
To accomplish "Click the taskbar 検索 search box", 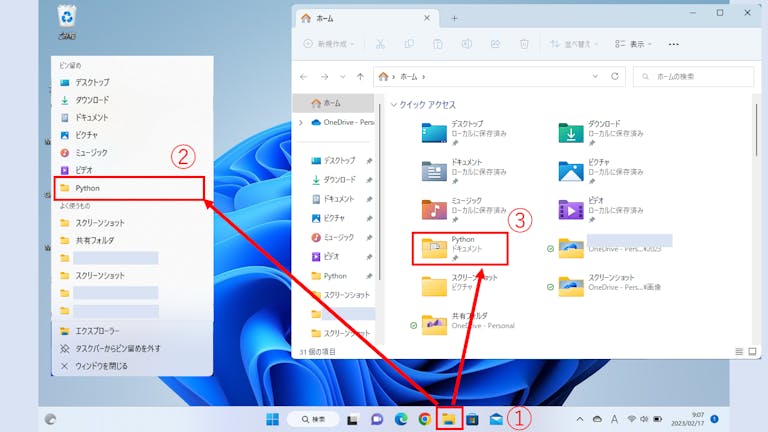I will [x=313, y=419].
